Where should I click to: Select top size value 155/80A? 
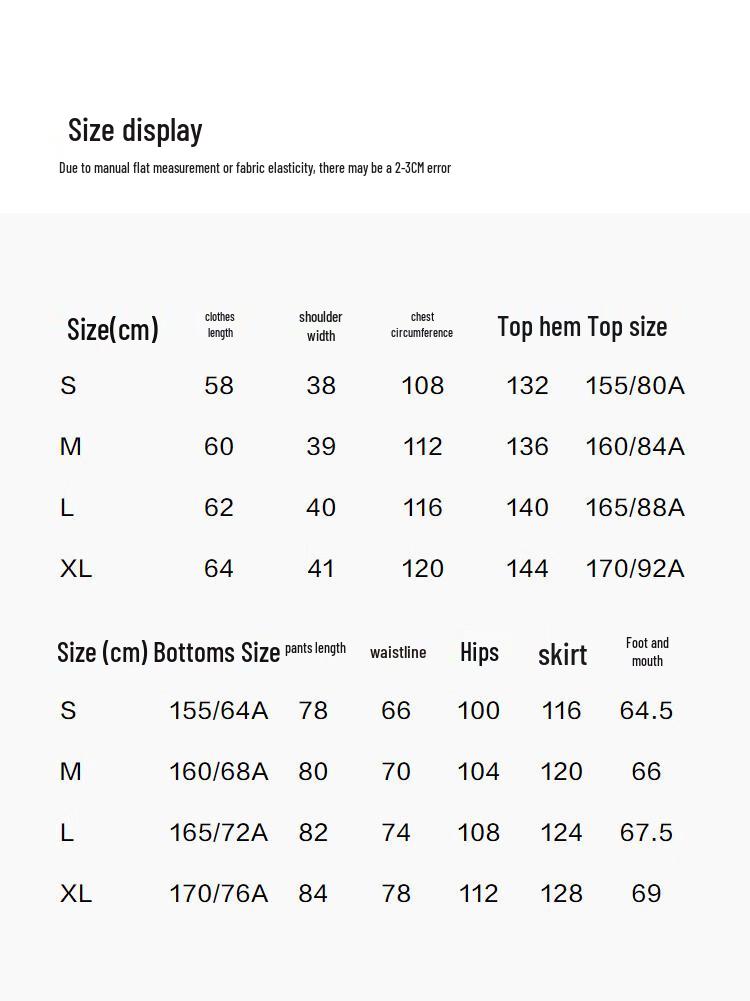point(635,386)
